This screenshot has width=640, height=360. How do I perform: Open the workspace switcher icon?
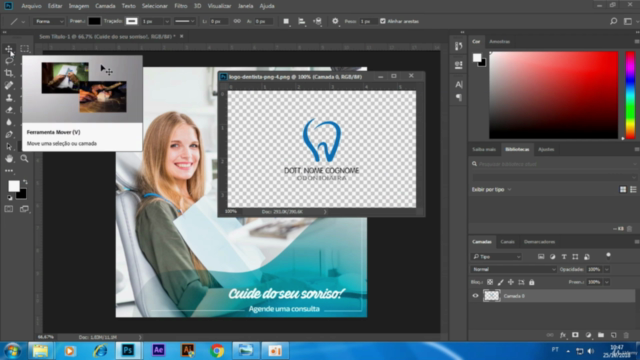(x=628, y=21)
